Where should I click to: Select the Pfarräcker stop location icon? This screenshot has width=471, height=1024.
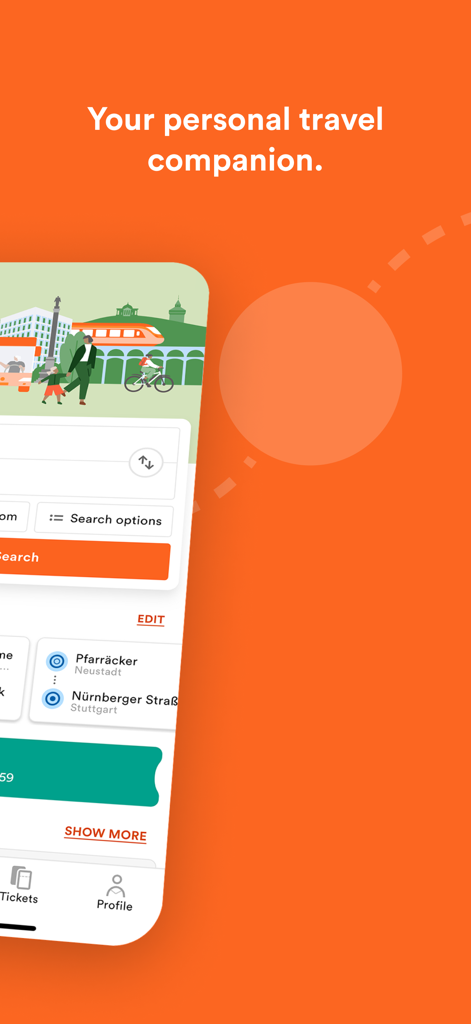point(57,661)
